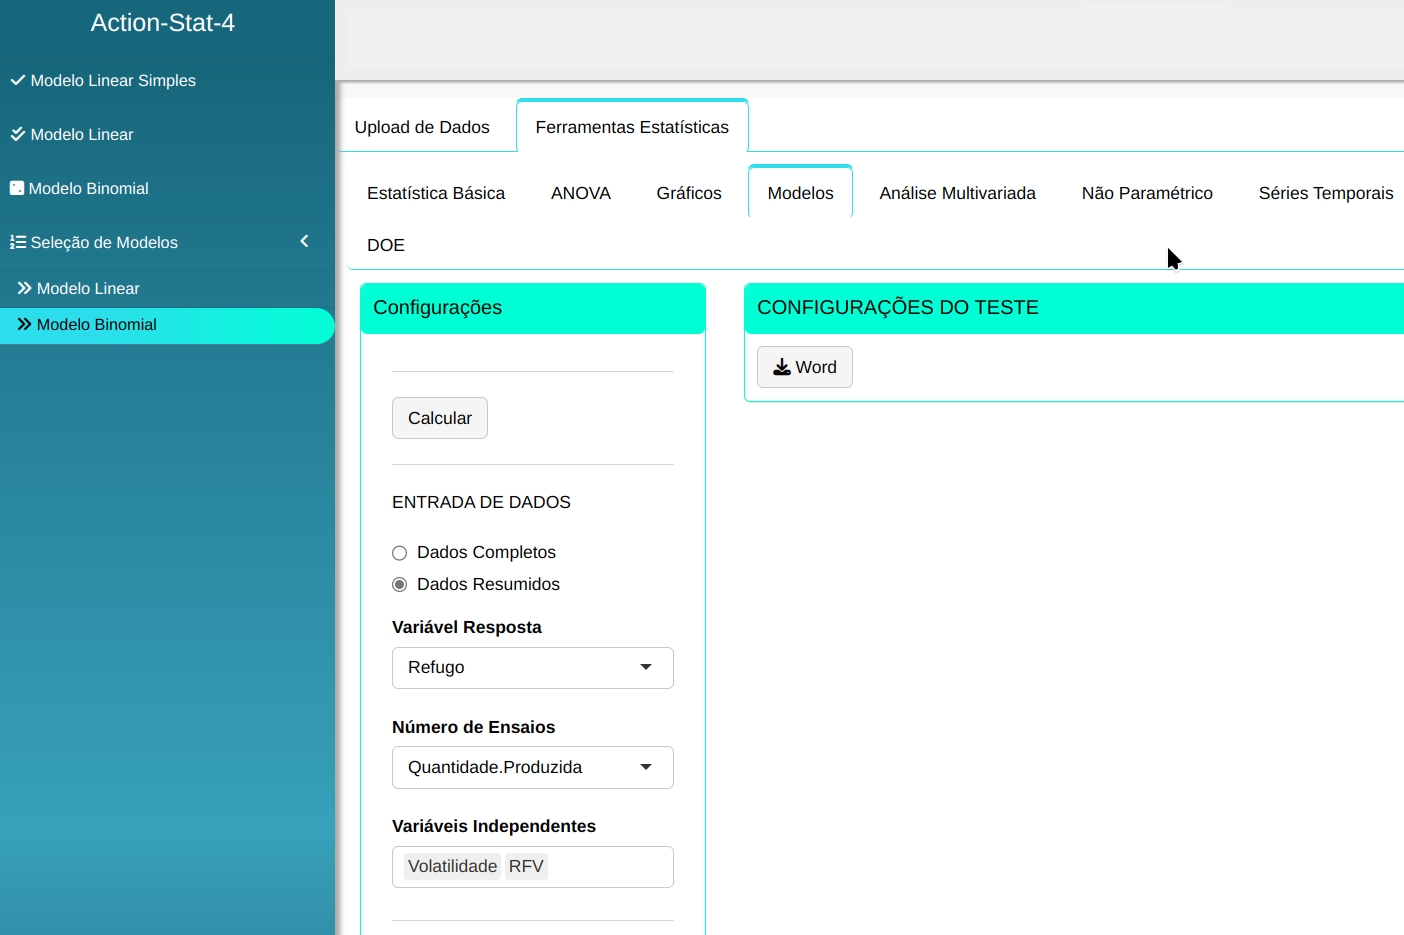
Task: Click the Action-Stat-4 title link
Action: (x=163, y=23)
